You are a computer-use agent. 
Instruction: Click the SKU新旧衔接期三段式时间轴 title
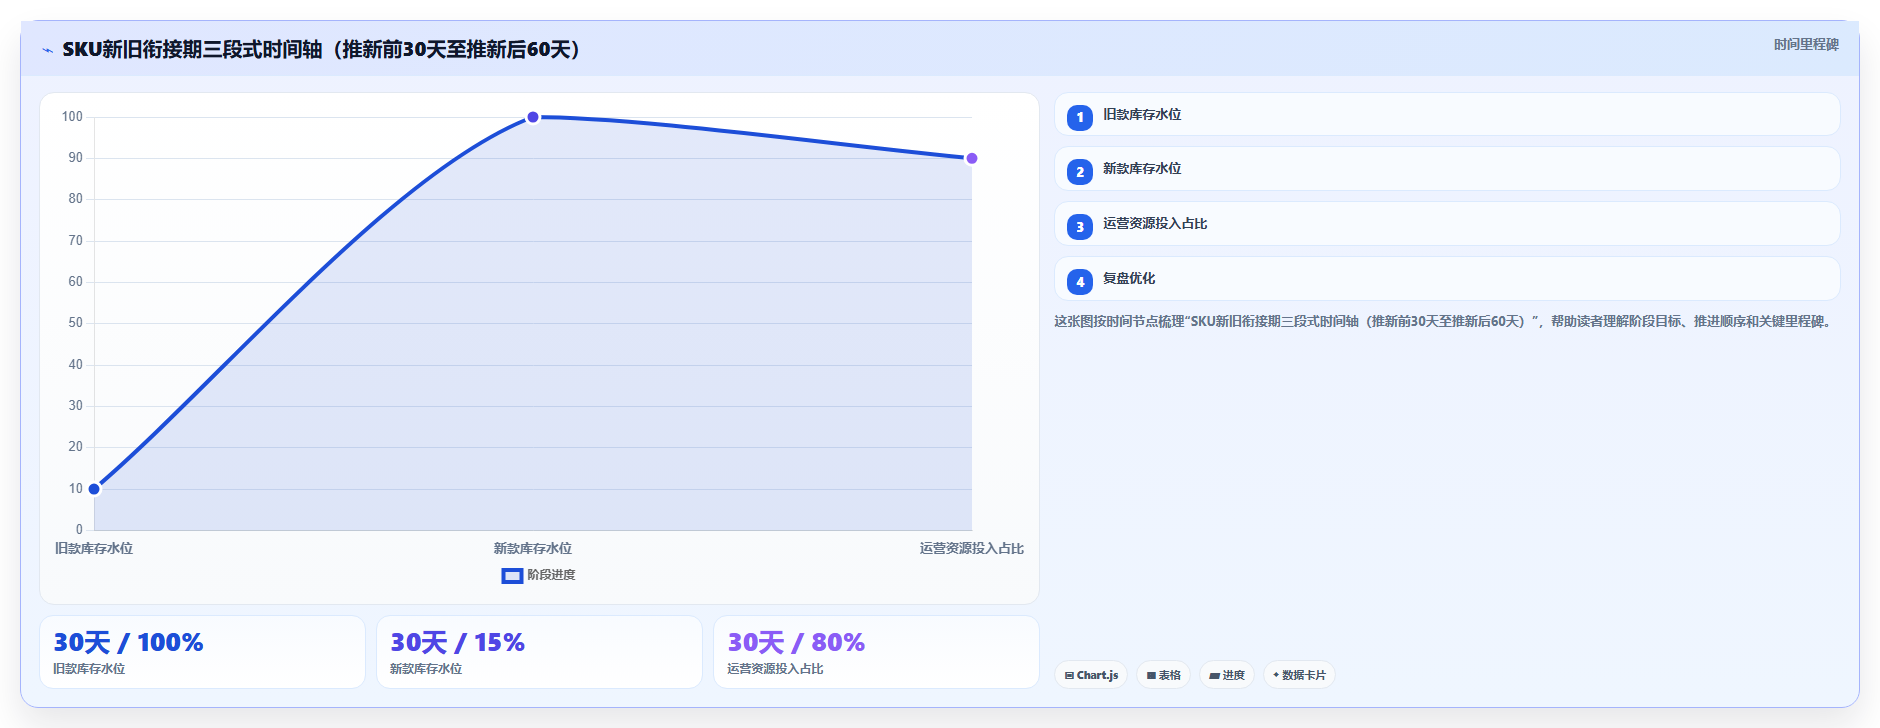323,49
